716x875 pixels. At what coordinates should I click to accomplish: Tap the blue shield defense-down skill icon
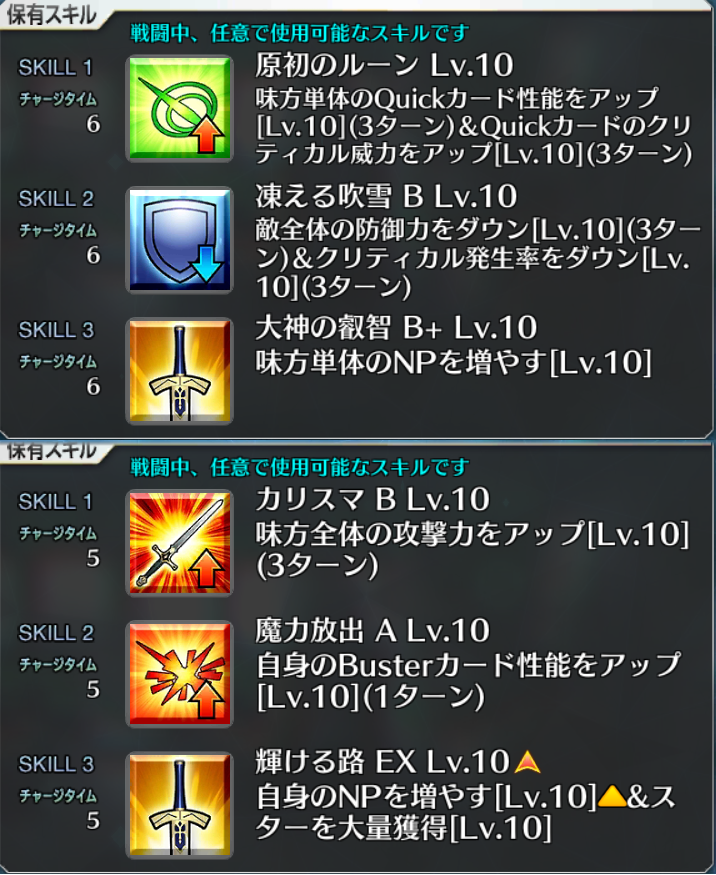(180, 240)
